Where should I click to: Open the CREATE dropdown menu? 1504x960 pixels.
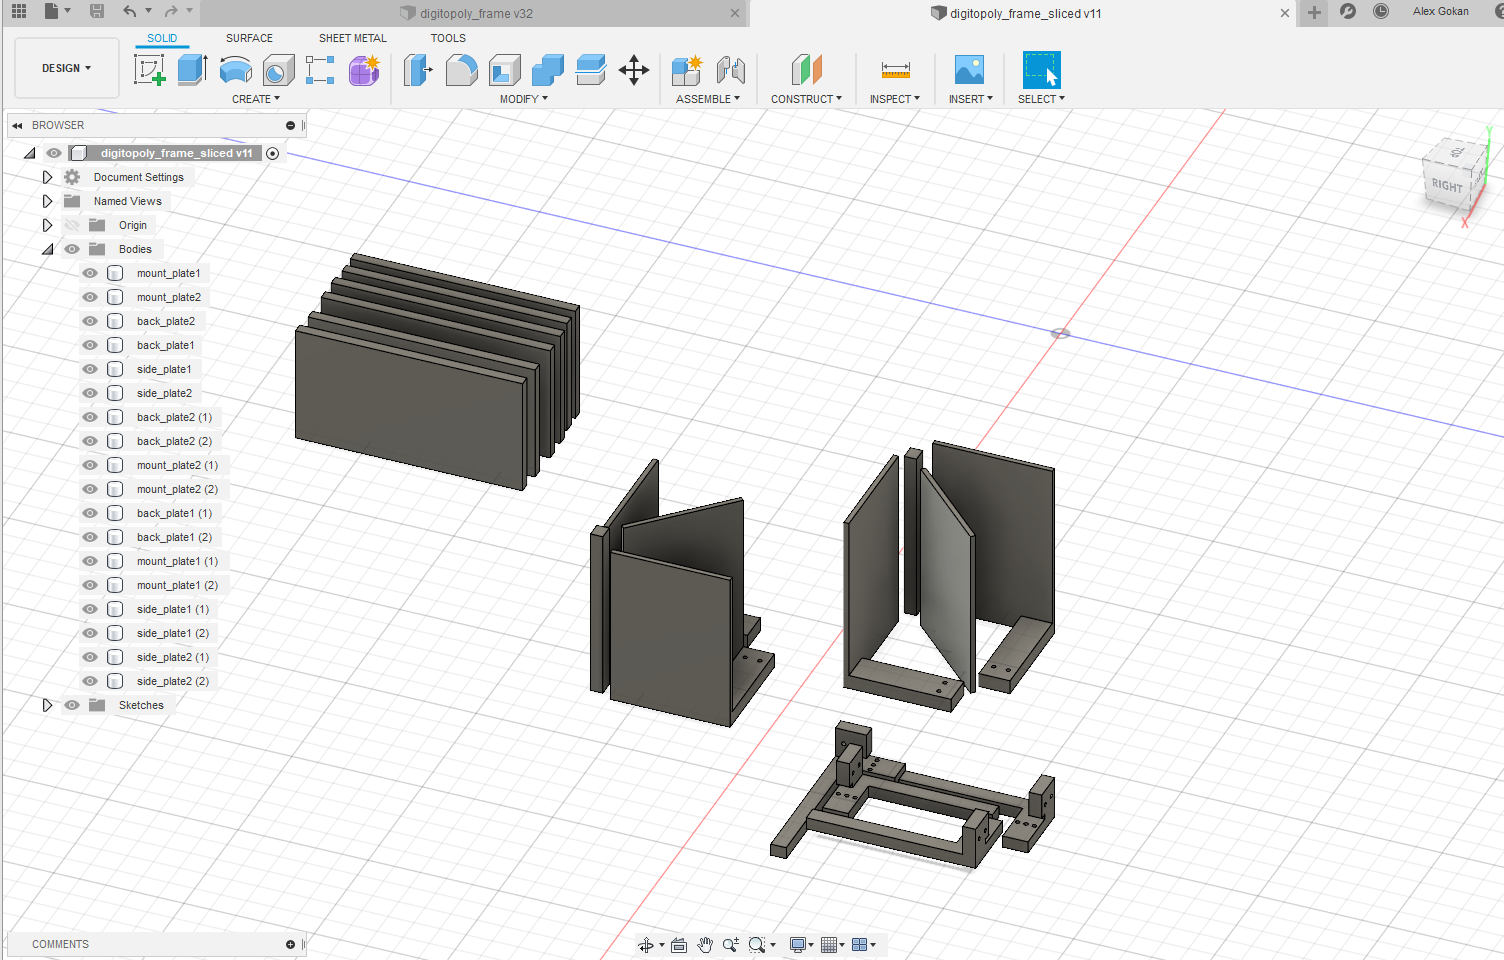(x=256, y=99)
